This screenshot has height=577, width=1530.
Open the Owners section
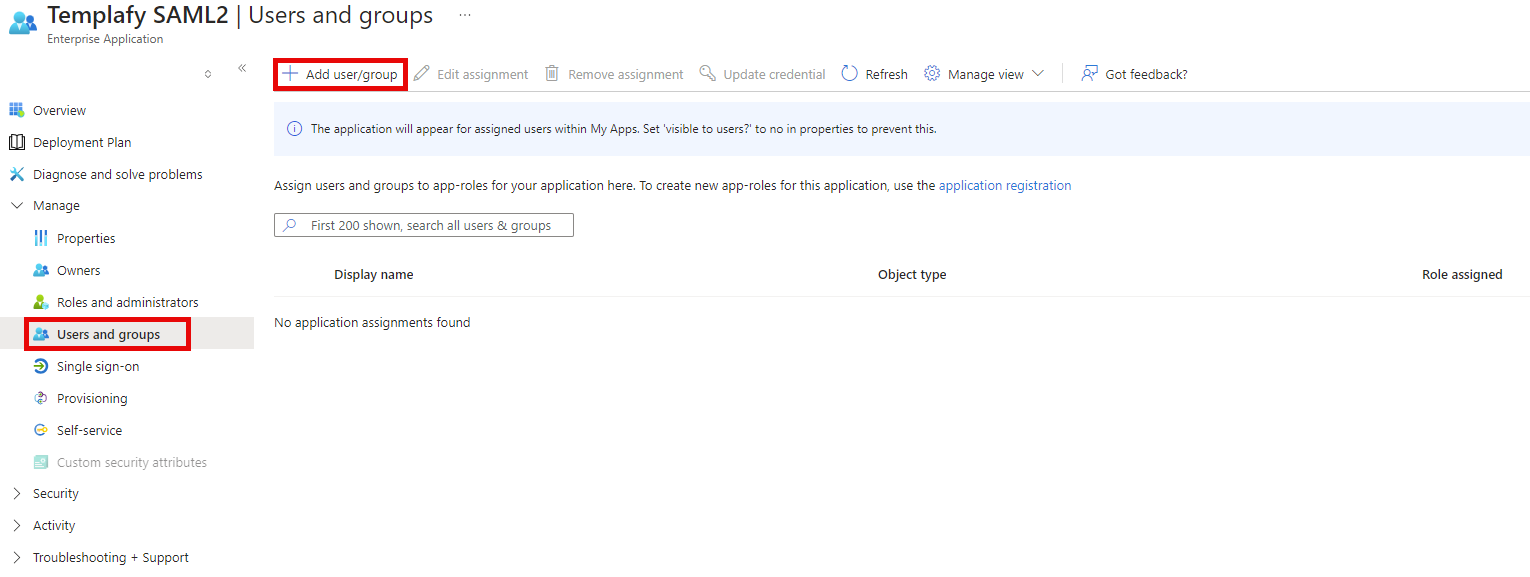[80, 269]
